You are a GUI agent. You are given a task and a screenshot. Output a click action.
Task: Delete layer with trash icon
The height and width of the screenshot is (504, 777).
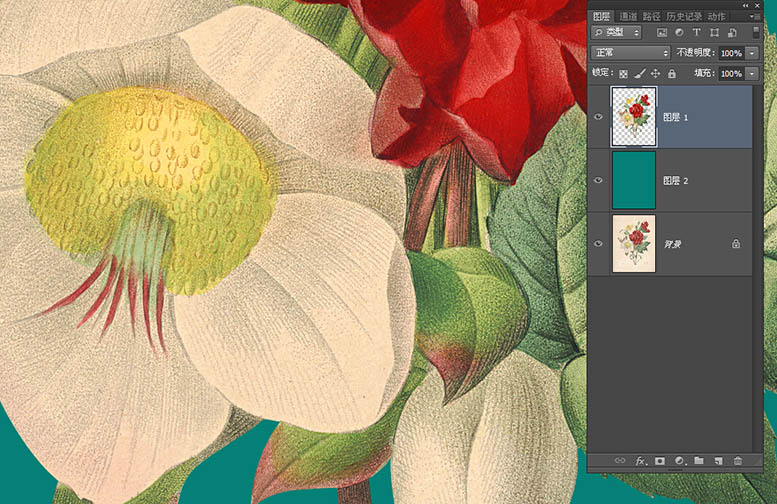(x=738, y=461)
